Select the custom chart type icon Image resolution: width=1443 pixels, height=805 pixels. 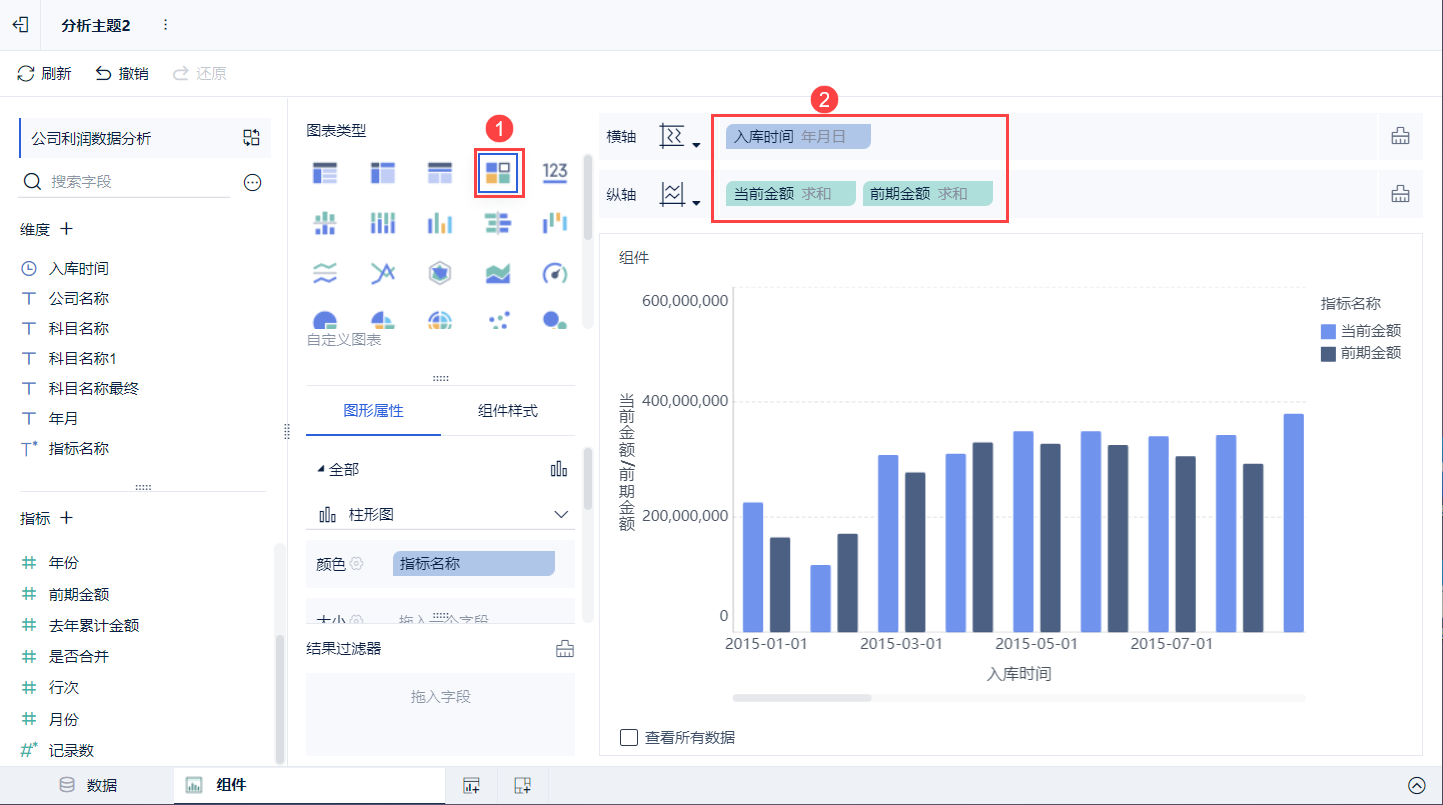point(498,172)
